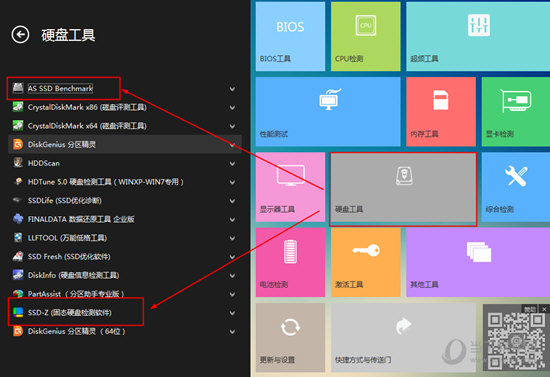Open the CPU检测 tile
Image resolution: width=550 pixels, height=377 pixels.
click(365, 36)
